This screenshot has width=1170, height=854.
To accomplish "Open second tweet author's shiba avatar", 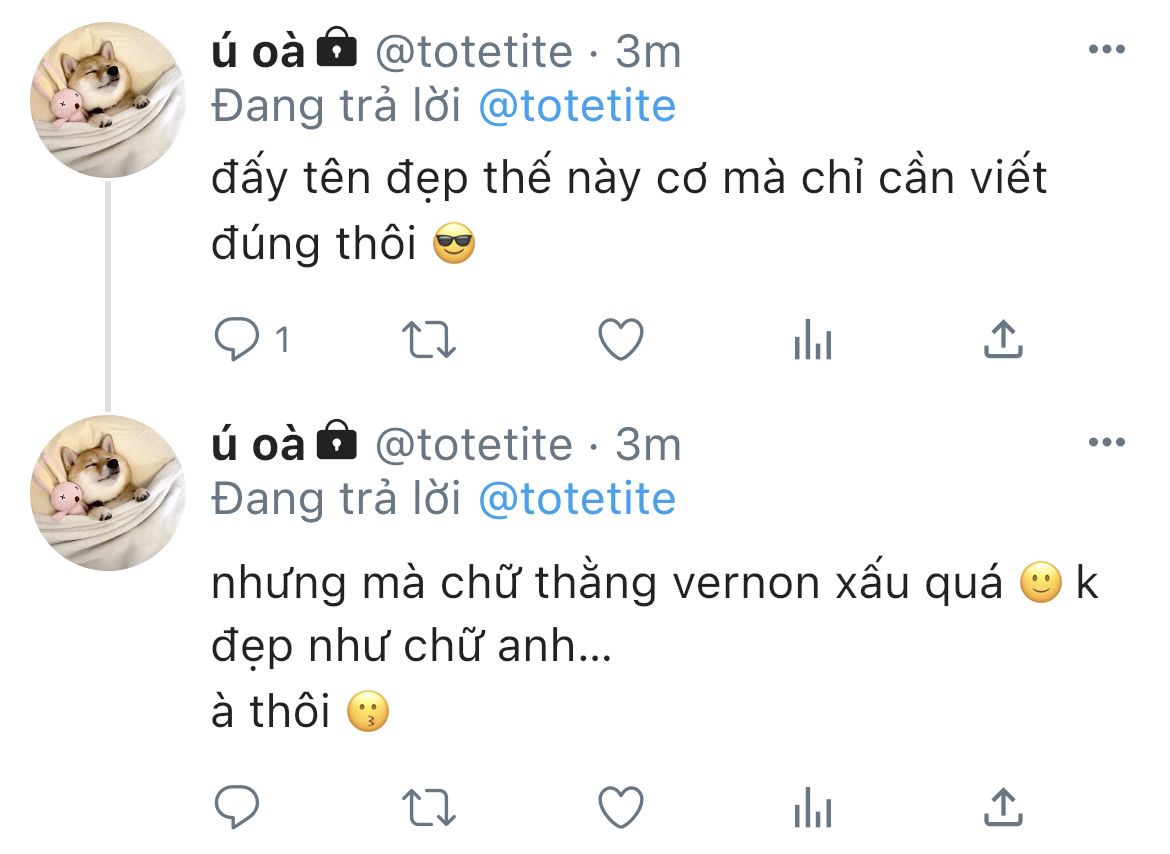I will [x=107, y=493].
